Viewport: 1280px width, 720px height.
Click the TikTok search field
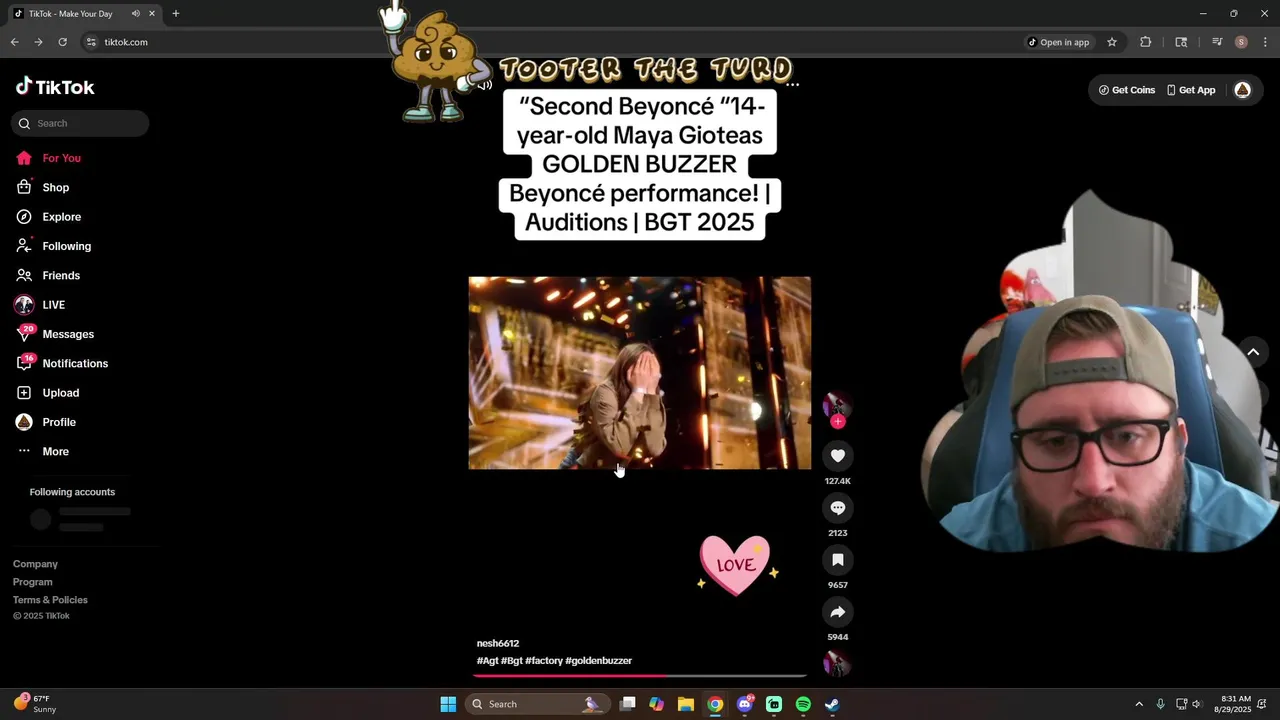coord(80,123)
